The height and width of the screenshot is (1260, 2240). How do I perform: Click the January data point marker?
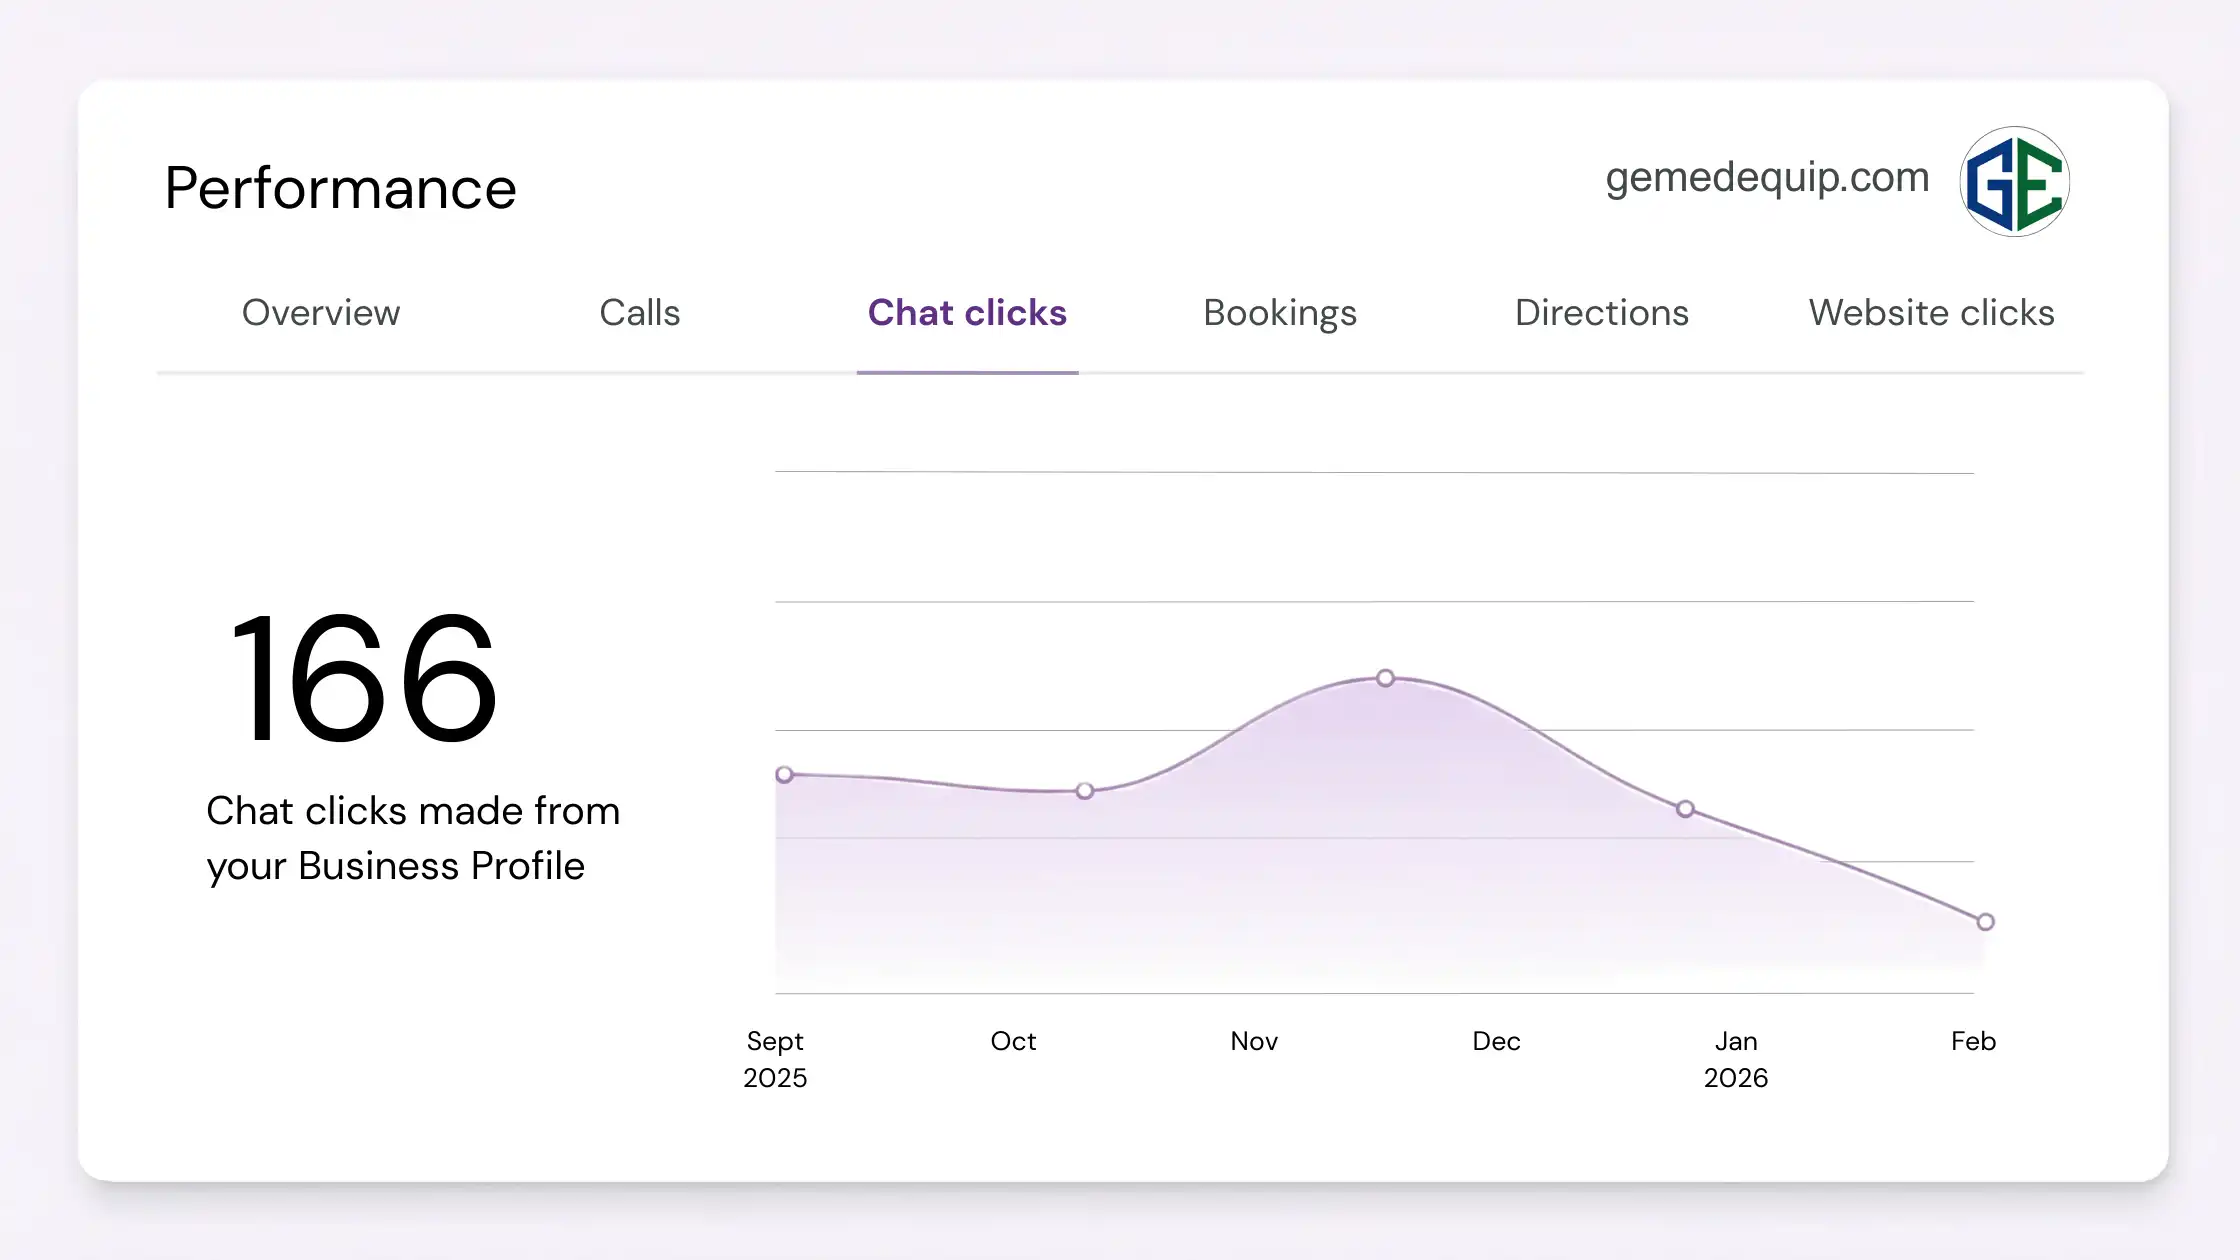click(1686, 809)
